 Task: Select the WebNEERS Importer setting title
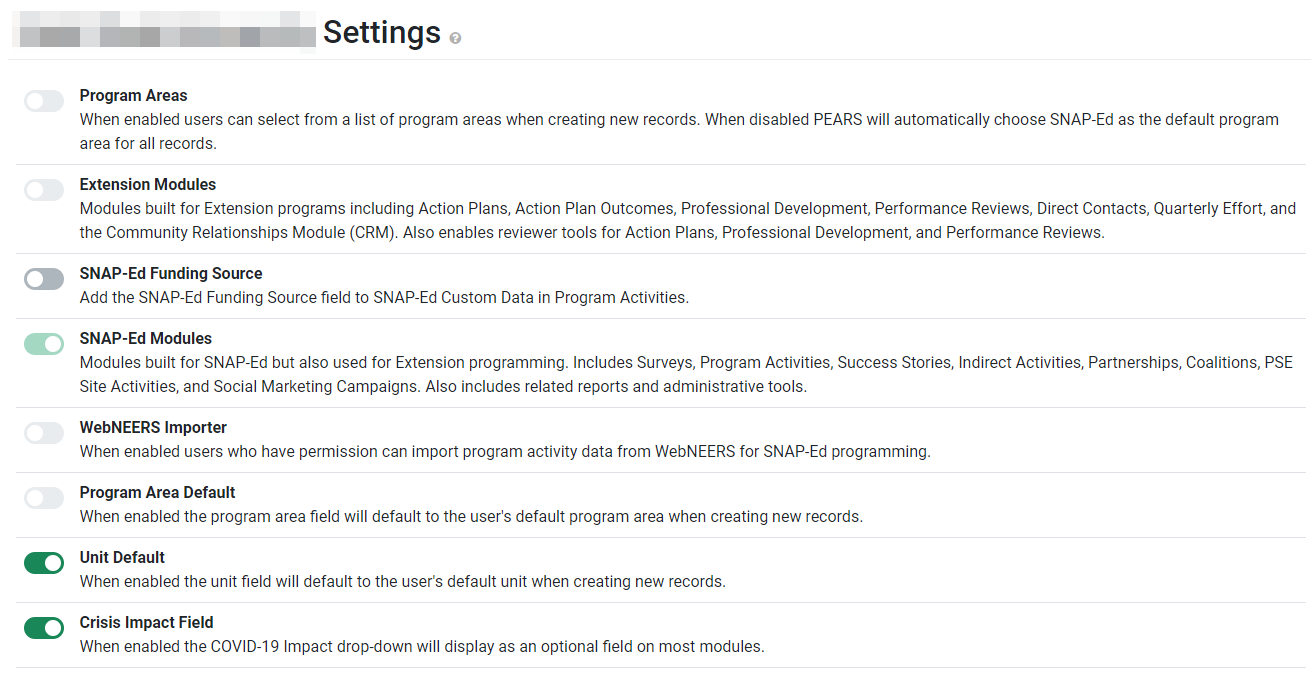(152, 426)
